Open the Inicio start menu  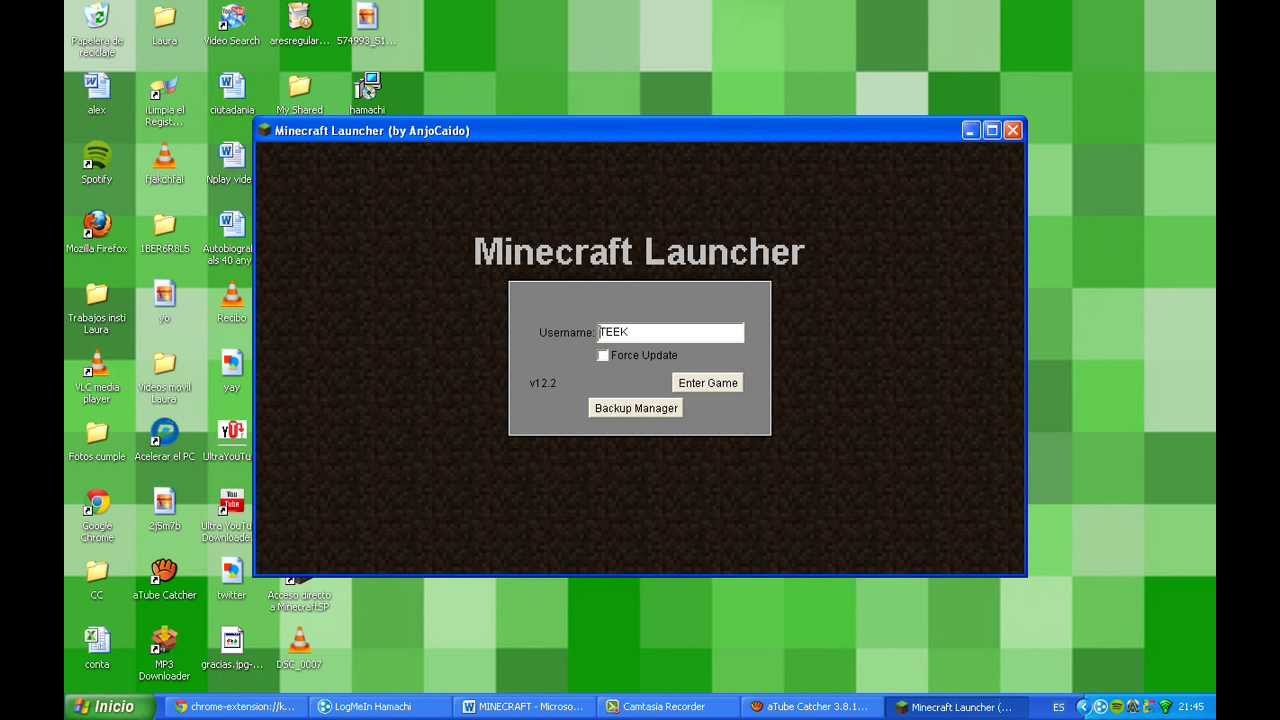click(x=110, y=707)
